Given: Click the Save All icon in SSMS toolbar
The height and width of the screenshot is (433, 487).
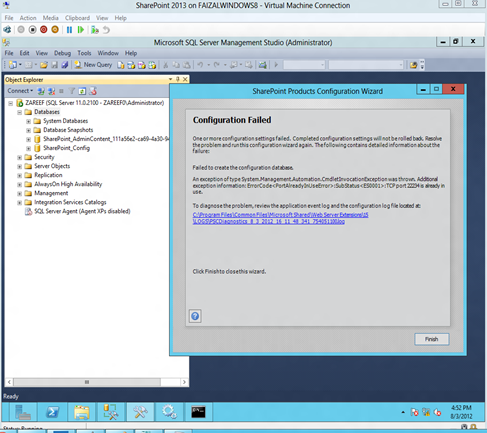Looking at the screenshot, I should click(x=65, y=65).
